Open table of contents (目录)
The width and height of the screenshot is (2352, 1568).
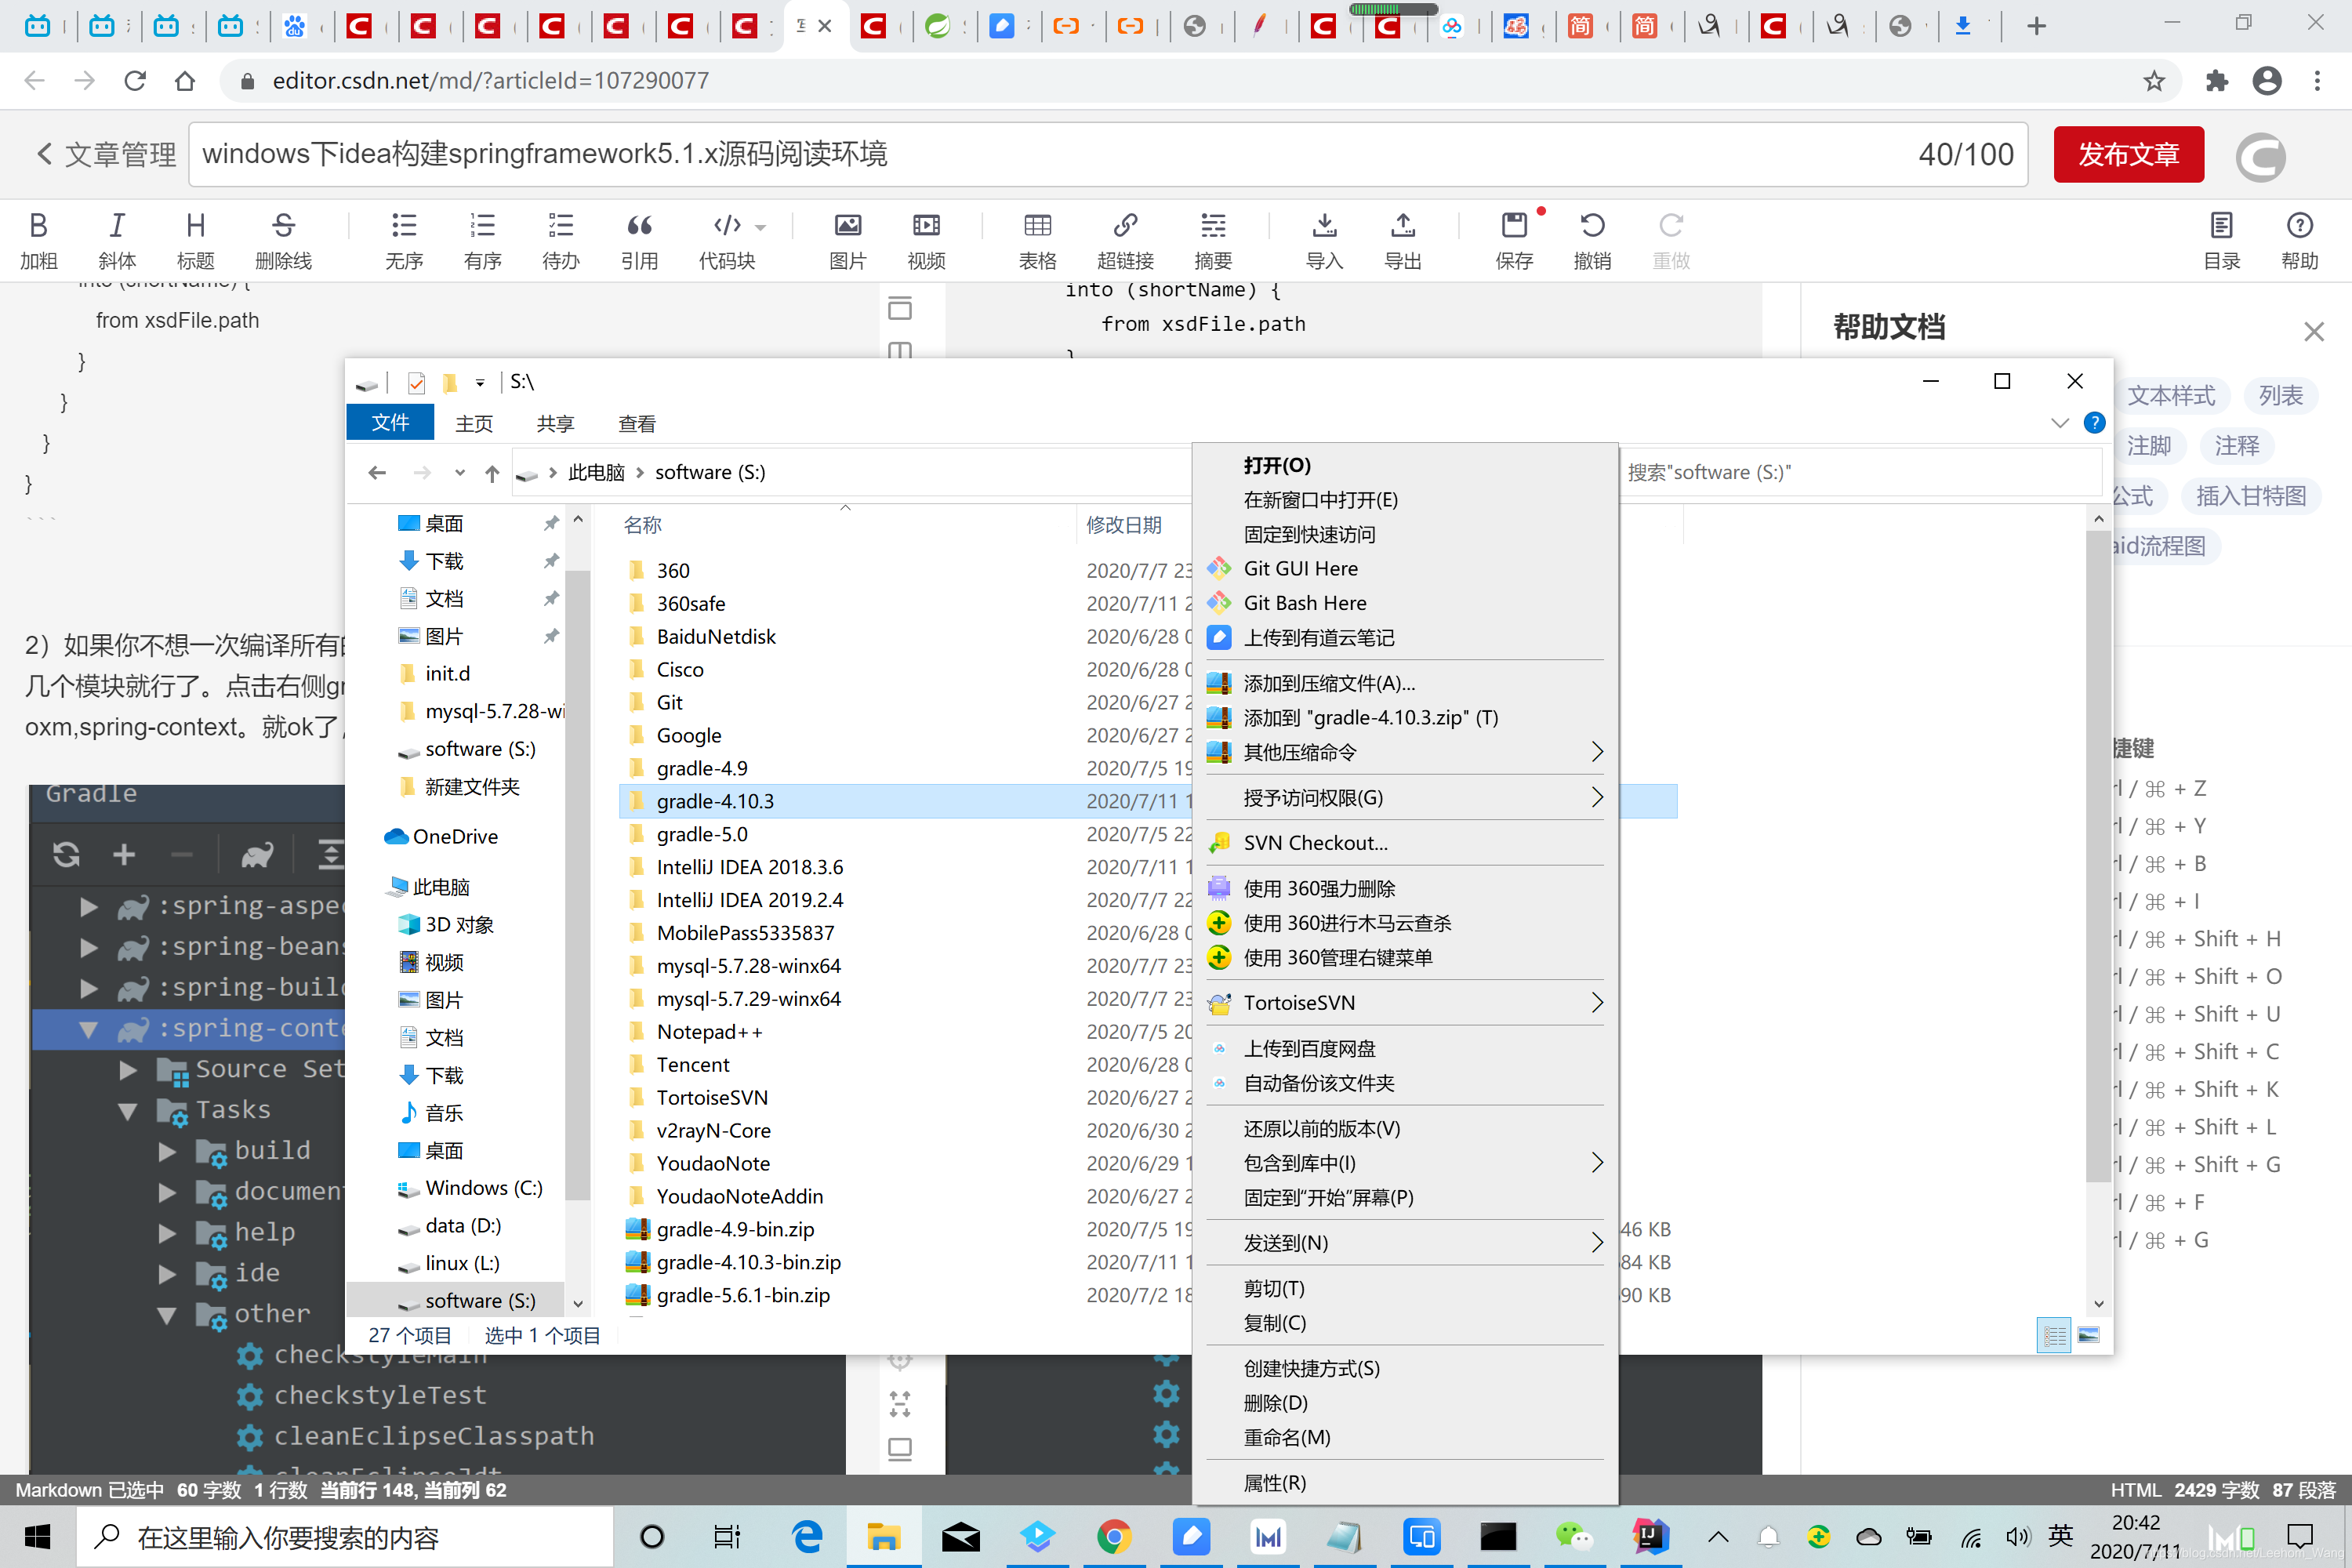click(2221, 240)
